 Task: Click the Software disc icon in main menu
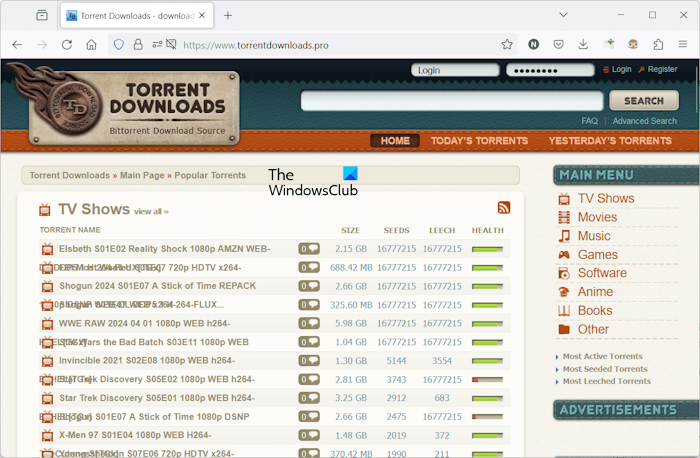(564, 273)
